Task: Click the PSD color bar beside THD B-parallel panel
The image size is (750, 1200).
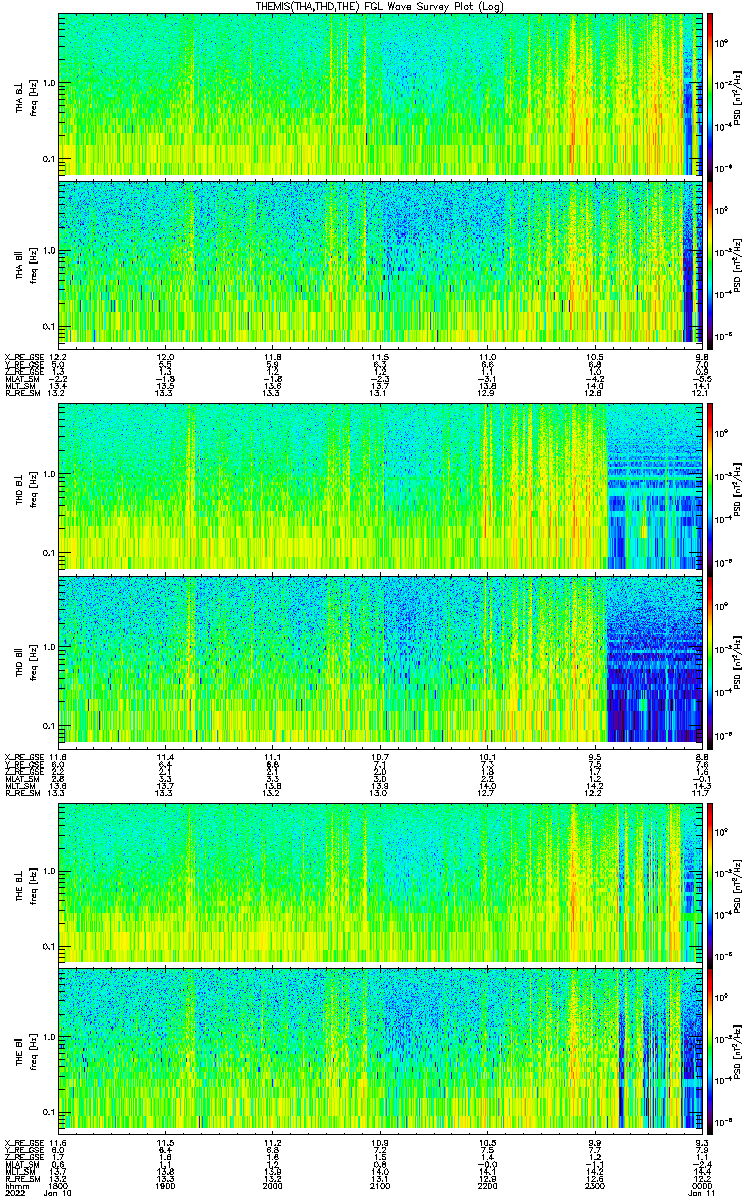Action: point(710,653)
